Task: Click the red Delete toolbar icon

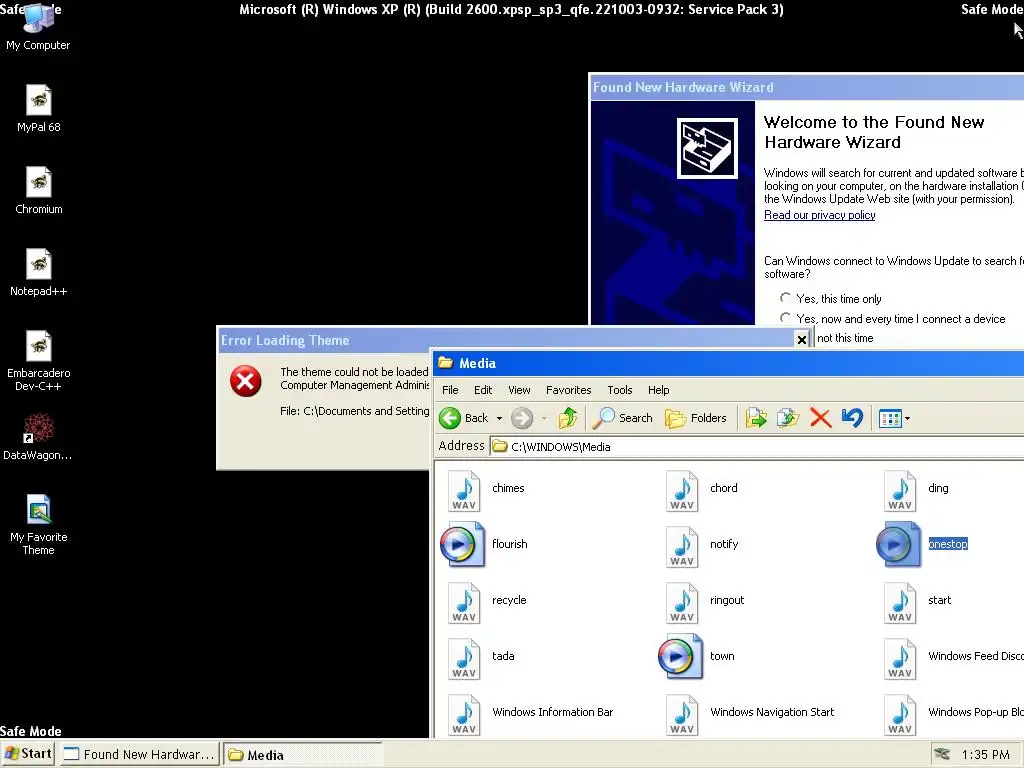Action: [x=820, y=418]
